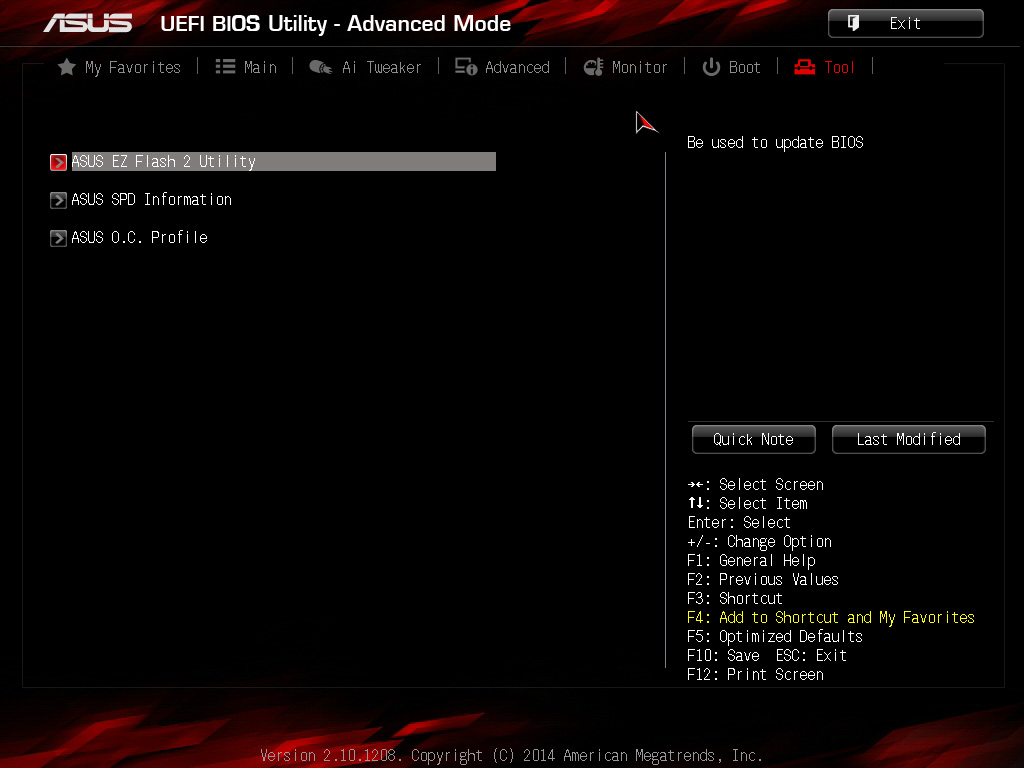Click the Ai Tweaker tab icon
Image resolution: width=1024 pixels, height=768 pixels.
coord(321,67)
